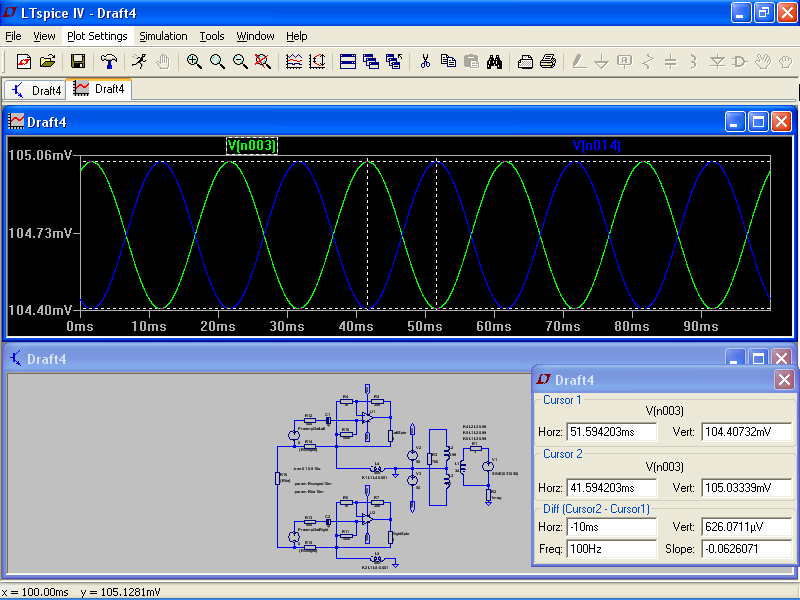Viewport: 800px width, 600px height.
Task: Click the Copy toolbar icon
Action: tap(448, 62)
